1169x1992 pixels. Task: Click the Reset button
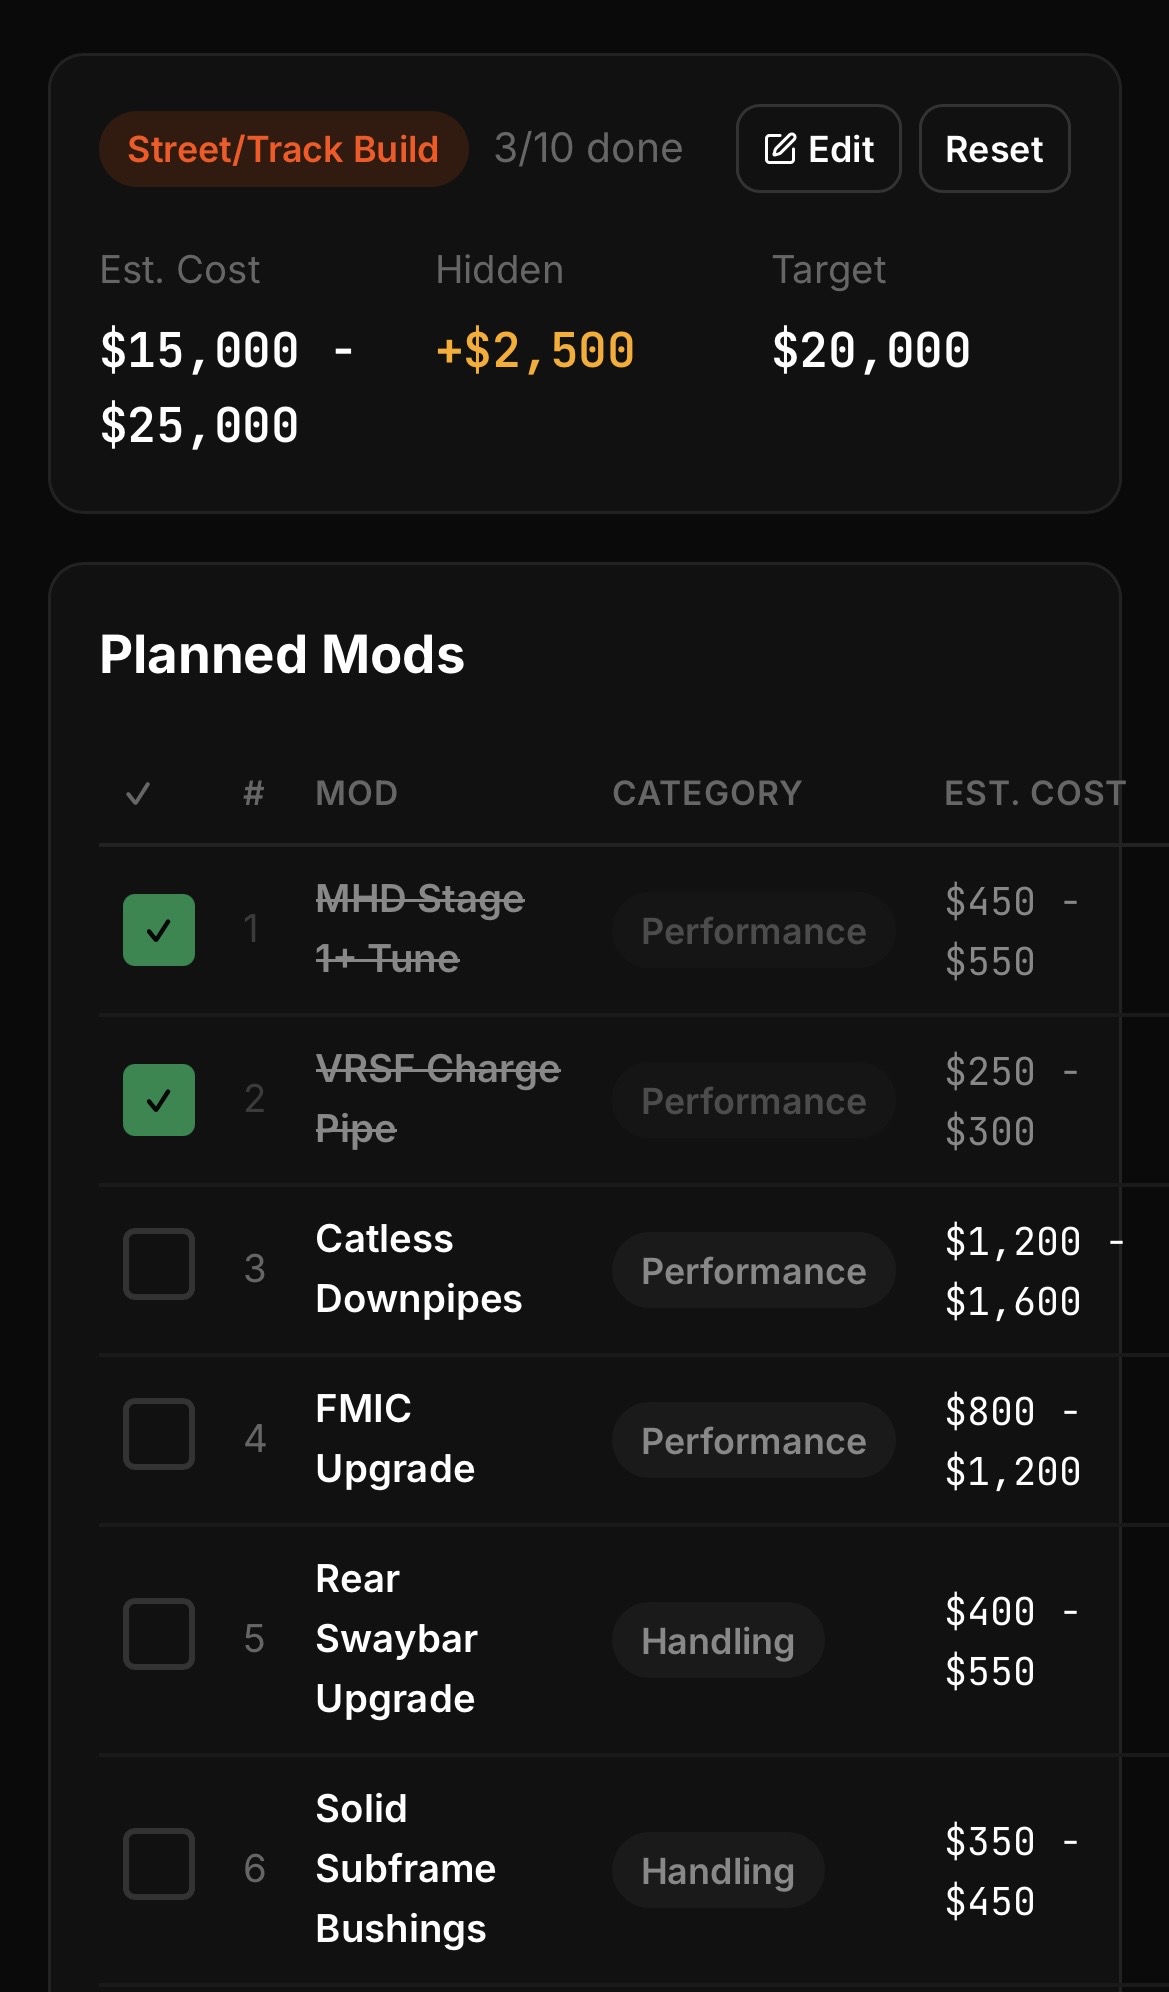(994, 148)
